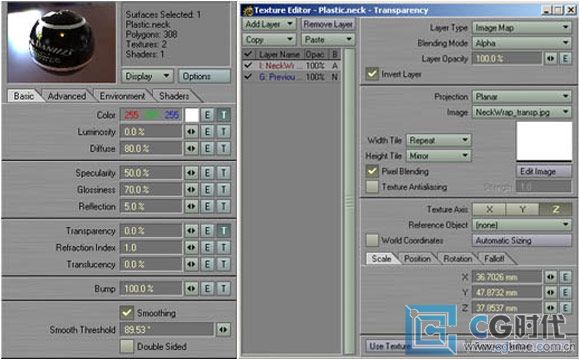Open Display dropdown
580x360 pixels.
click(147, 76)
